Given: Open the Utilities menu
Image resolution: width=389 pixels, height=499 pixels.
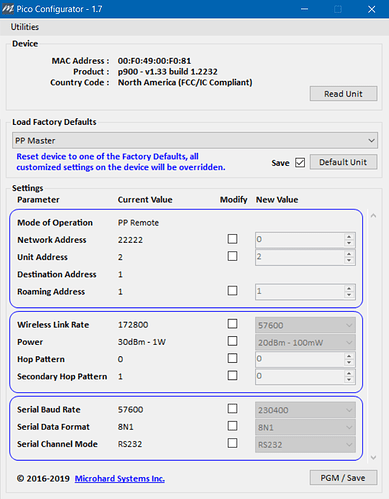Looking at the screenshot, I should click(25, 27).
